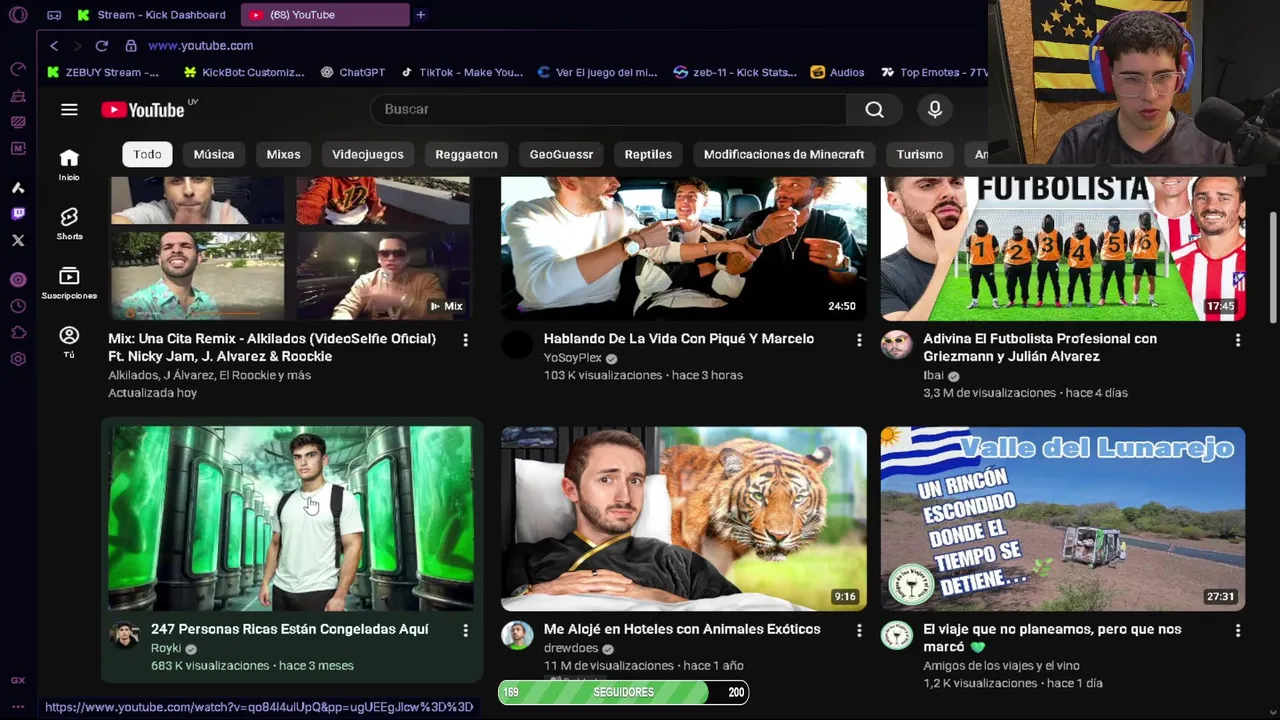
Task: Open browser History clock icon in sidebar
Action: point(18,306)
